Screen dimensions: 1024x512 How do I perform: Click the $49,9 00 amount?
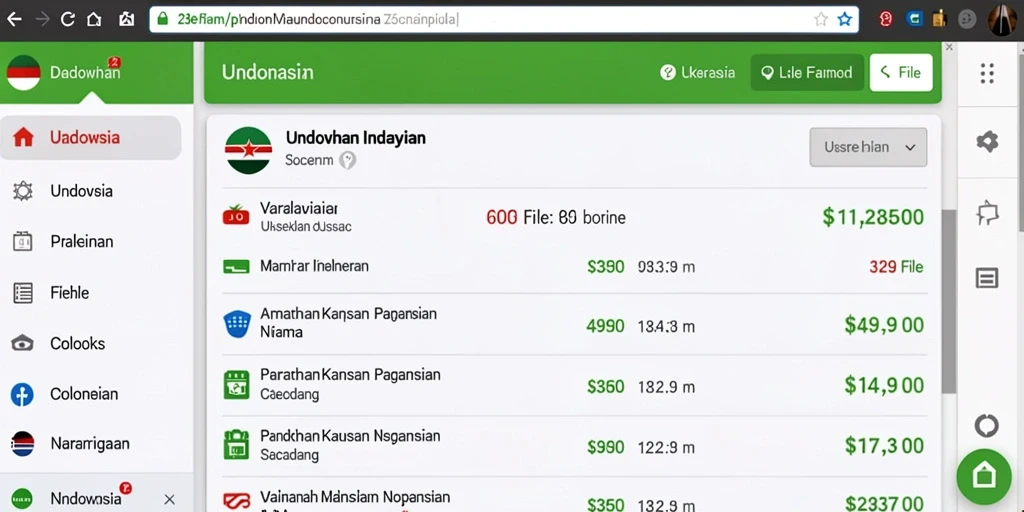pyautogui.click(x=884, y=325)
